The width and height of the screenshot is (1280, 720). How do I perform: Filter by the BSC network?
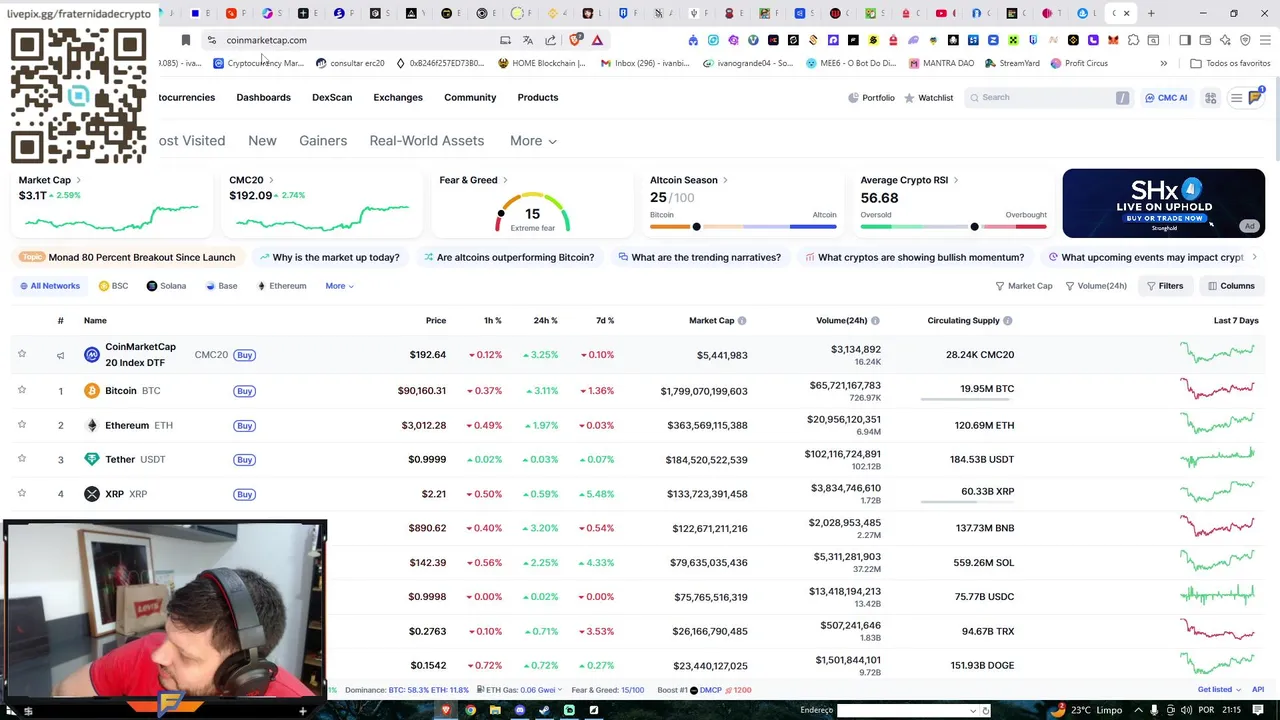113,286
